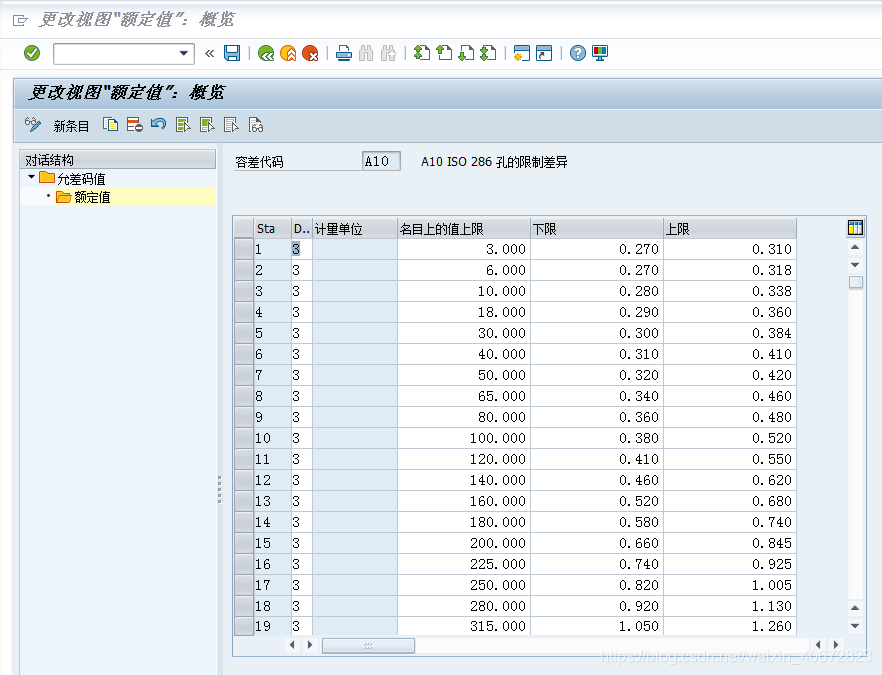Image resolution: width=882 pixels, height=675 pixels.
Task: Click the 0.318 upper limit cell
Action: point(730,270)
